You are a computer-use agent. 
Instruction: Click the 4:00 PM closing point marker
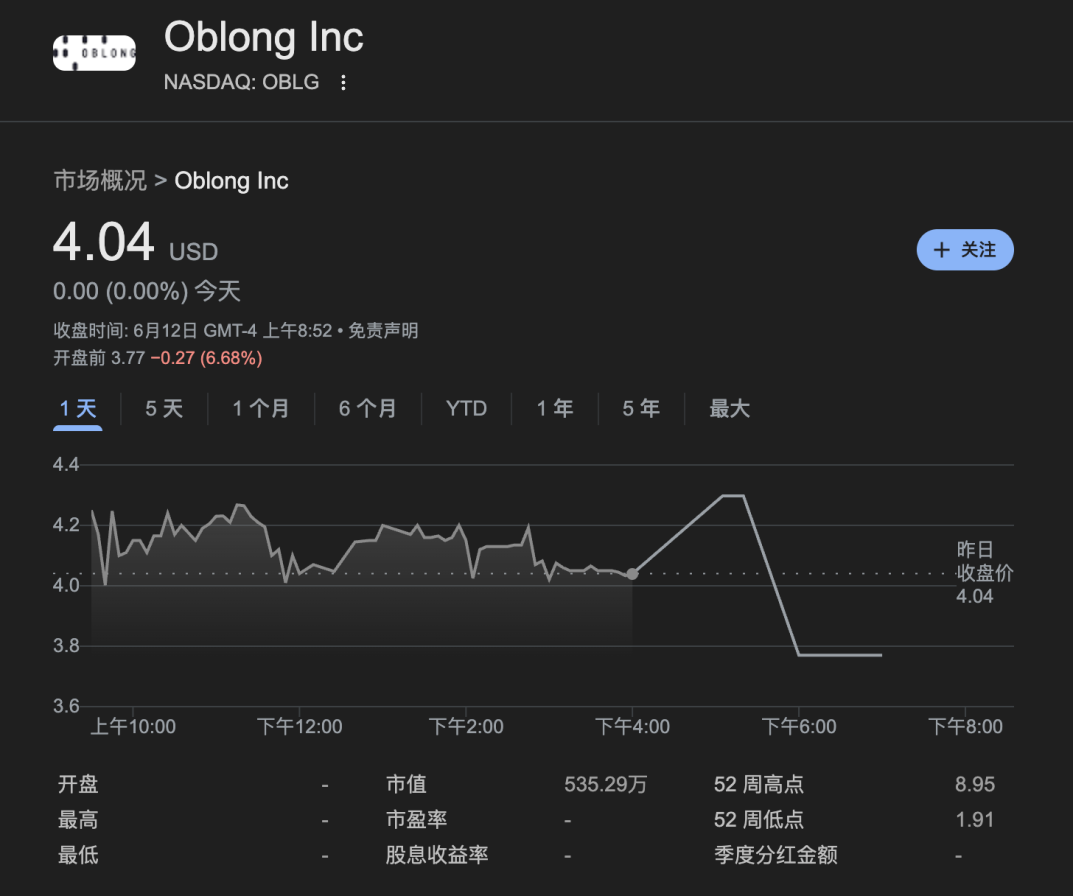click(632, 574)
